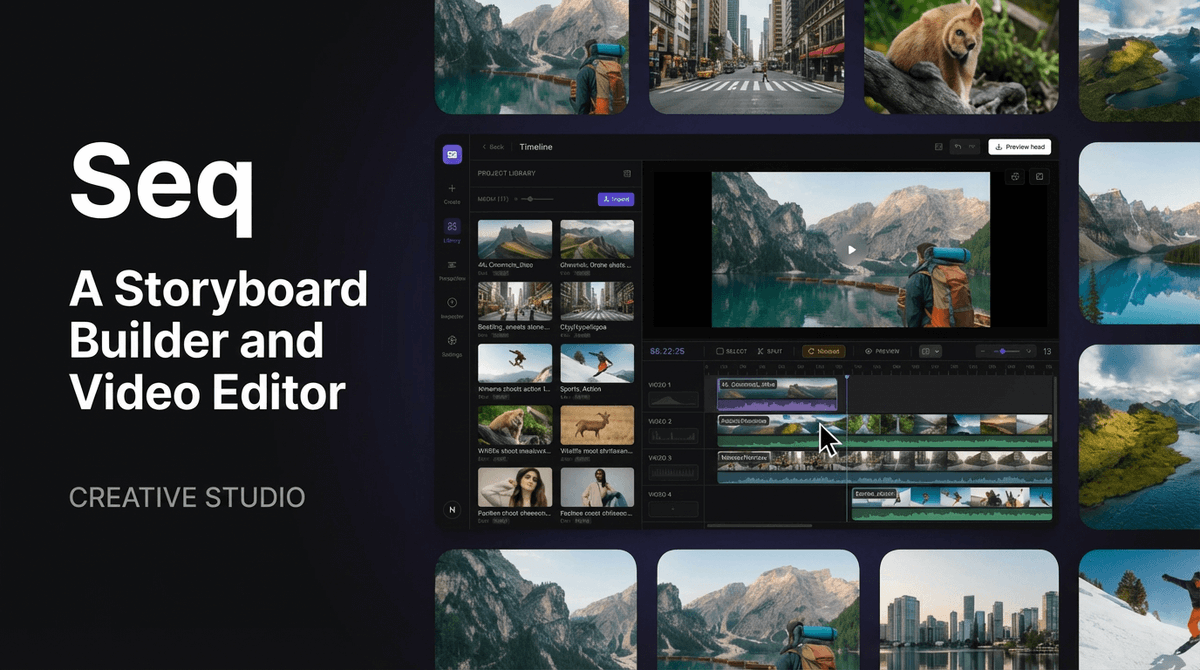Select city street with pedestrians thumbnail
This screenshot has height=670, width=1200.
click(x=515, y=301)
